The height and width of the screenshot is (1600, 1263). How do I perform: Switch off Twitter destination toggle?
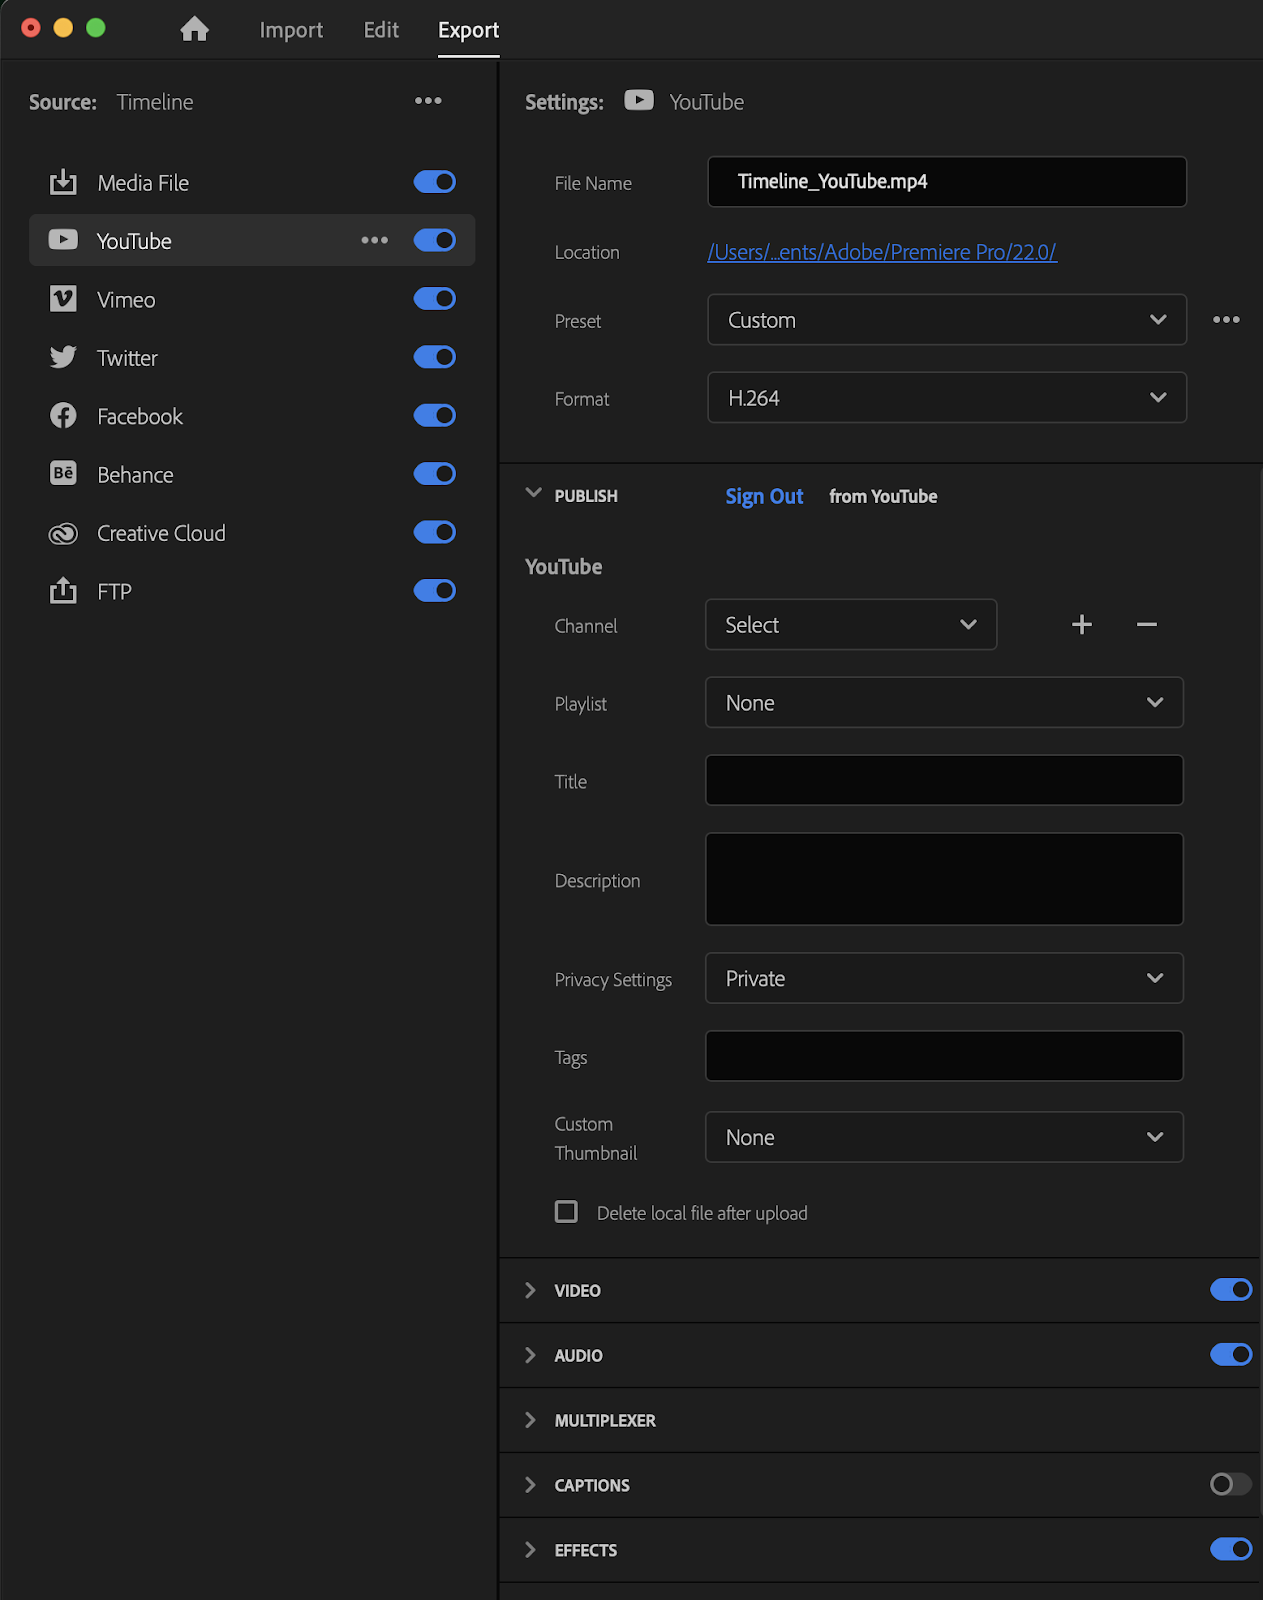435,357
